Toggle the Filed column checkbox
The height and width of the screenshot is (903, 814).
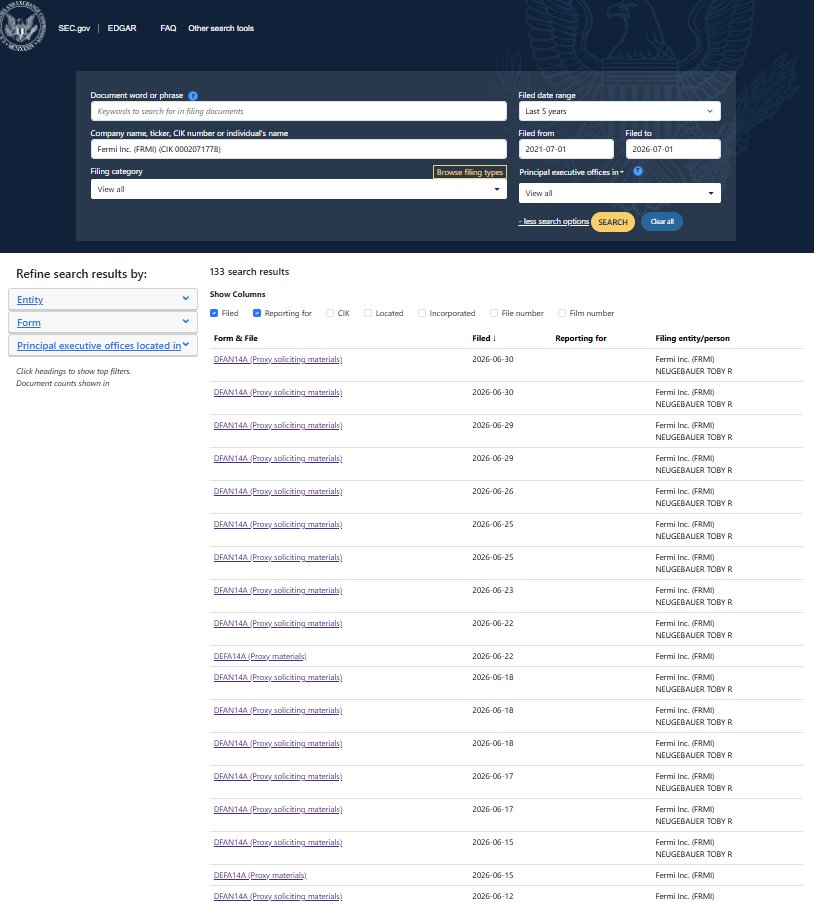coord(214,313)
